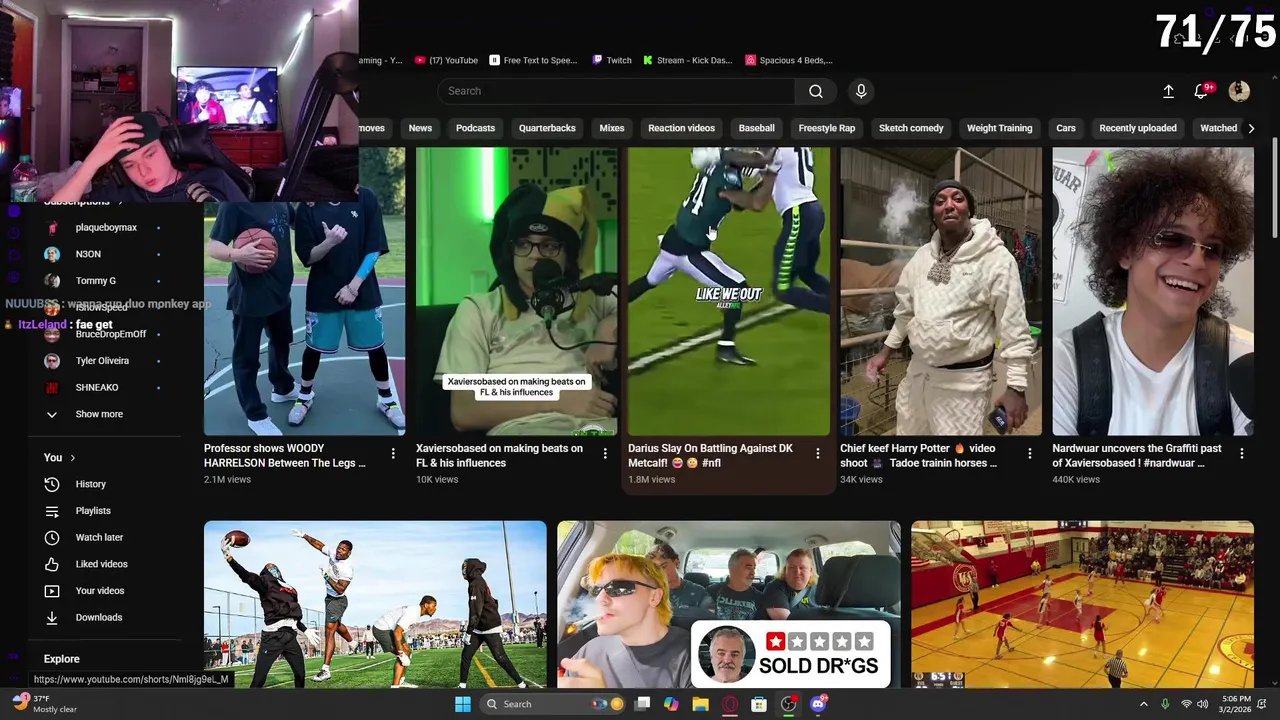
Task: Open the basketball gym game thumbnail
Action: pyautogui.click(x=1082, y=604)
